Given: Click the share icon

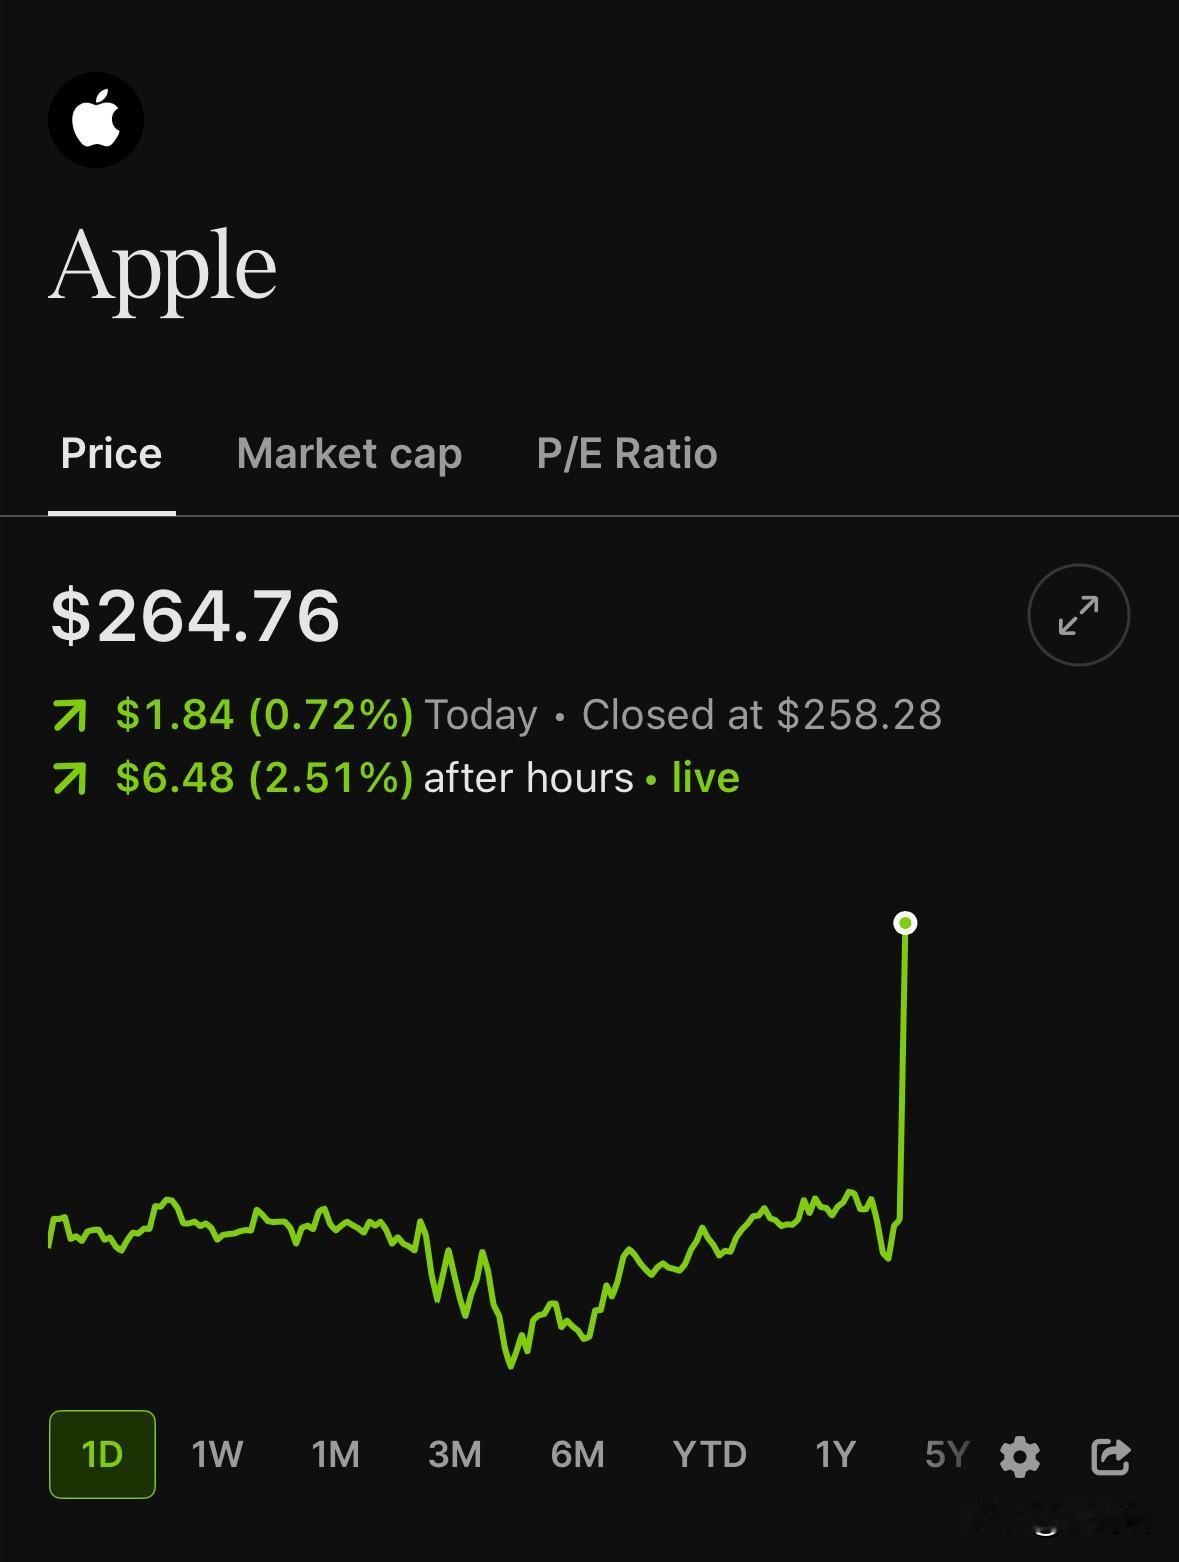Looking at the screenshot, I should click(x=1110, y=1456).
